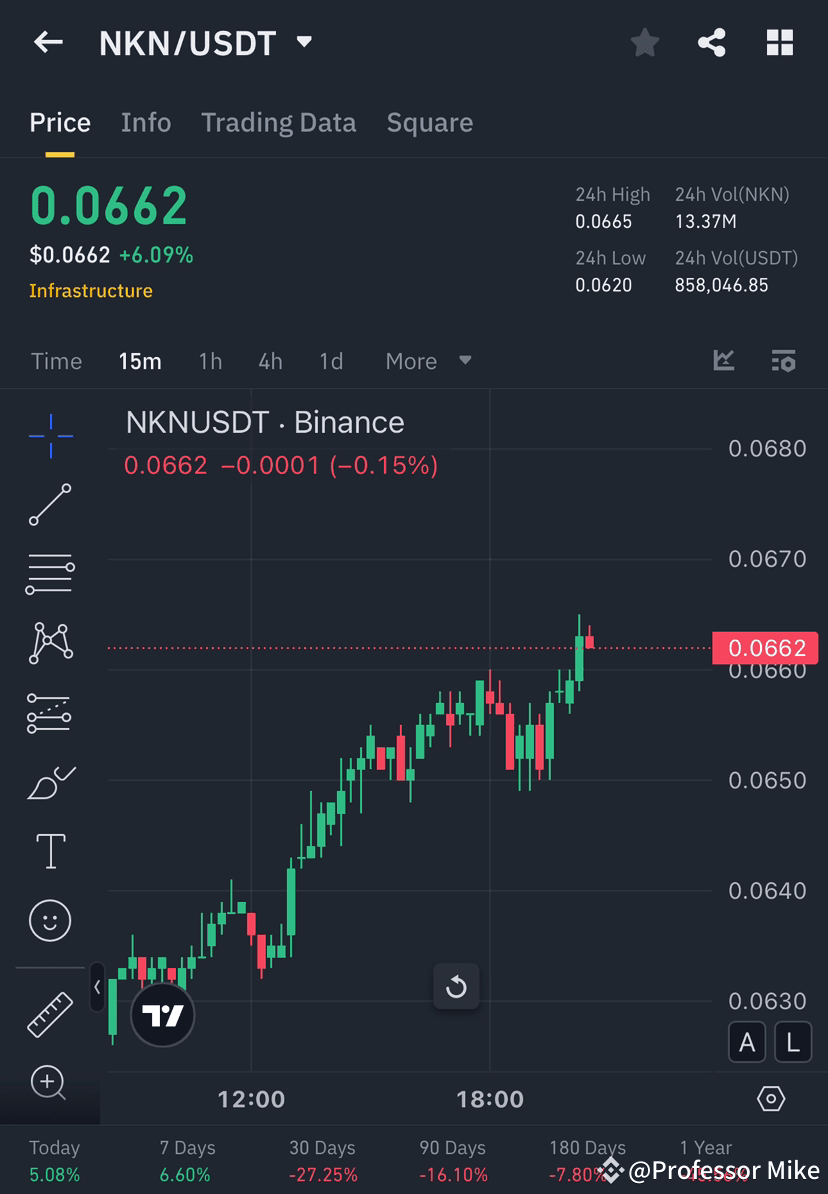
Task: Activate the zoom-in magnifier tool
Action: click(50, 1084)
